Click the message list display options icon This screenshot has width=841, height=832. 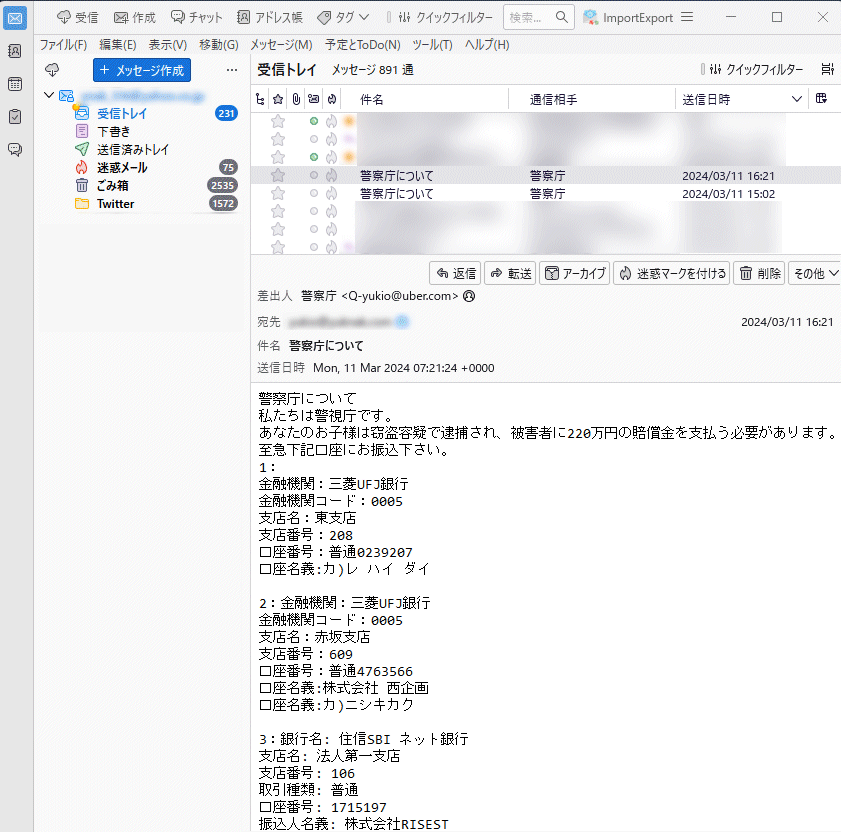point(827,70)
